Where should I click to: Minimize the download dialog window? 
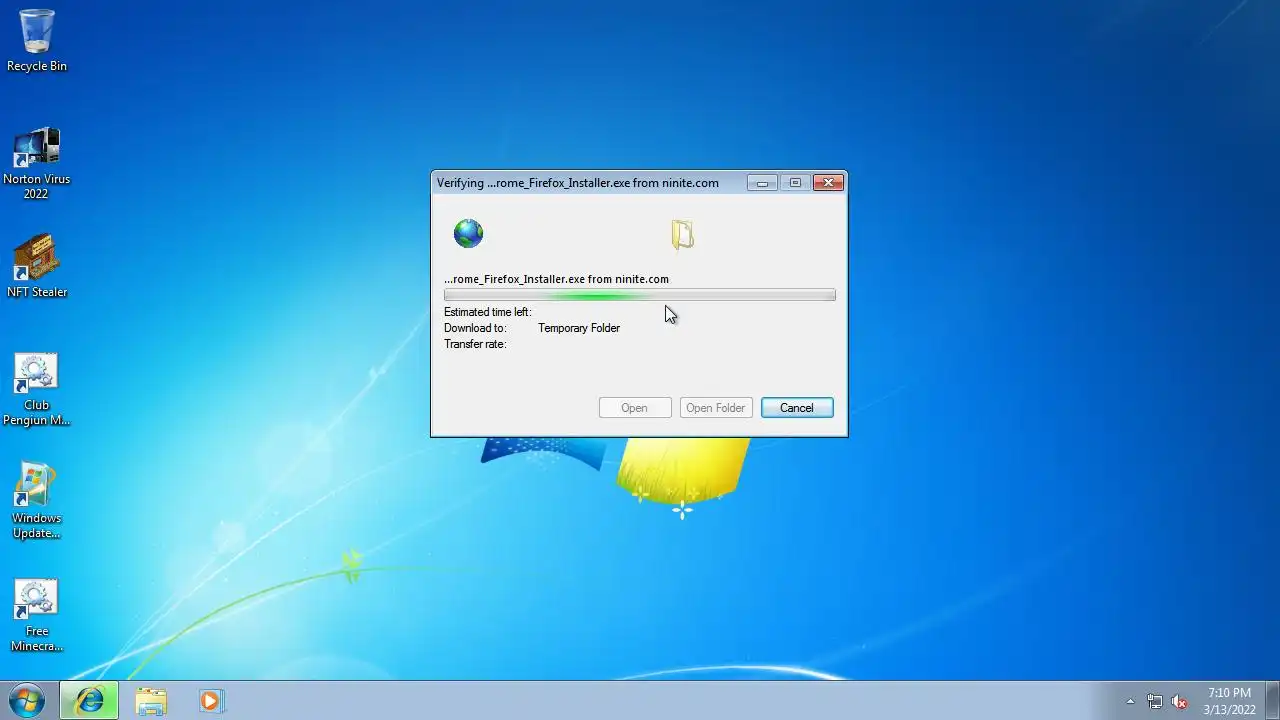click(762, 183)
